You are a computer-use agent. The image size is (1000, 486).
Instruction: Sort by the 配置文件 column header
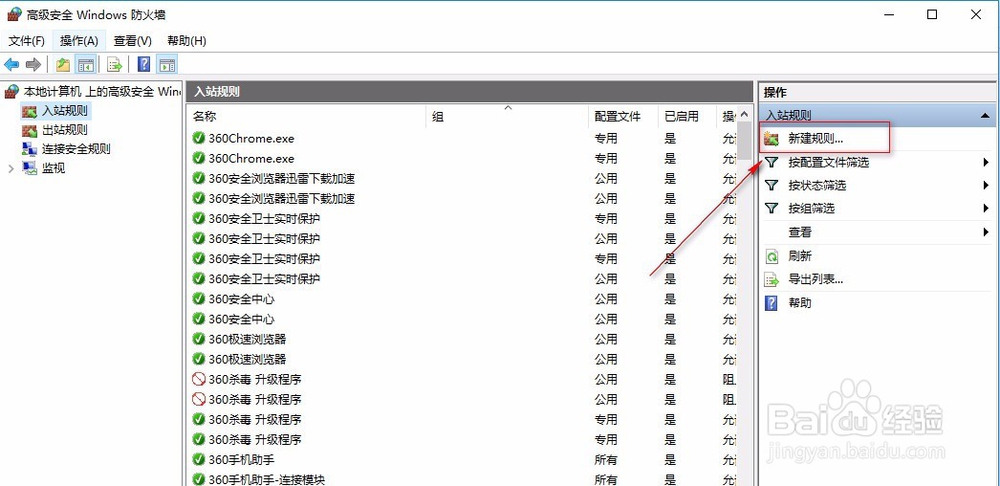point(623,117)
